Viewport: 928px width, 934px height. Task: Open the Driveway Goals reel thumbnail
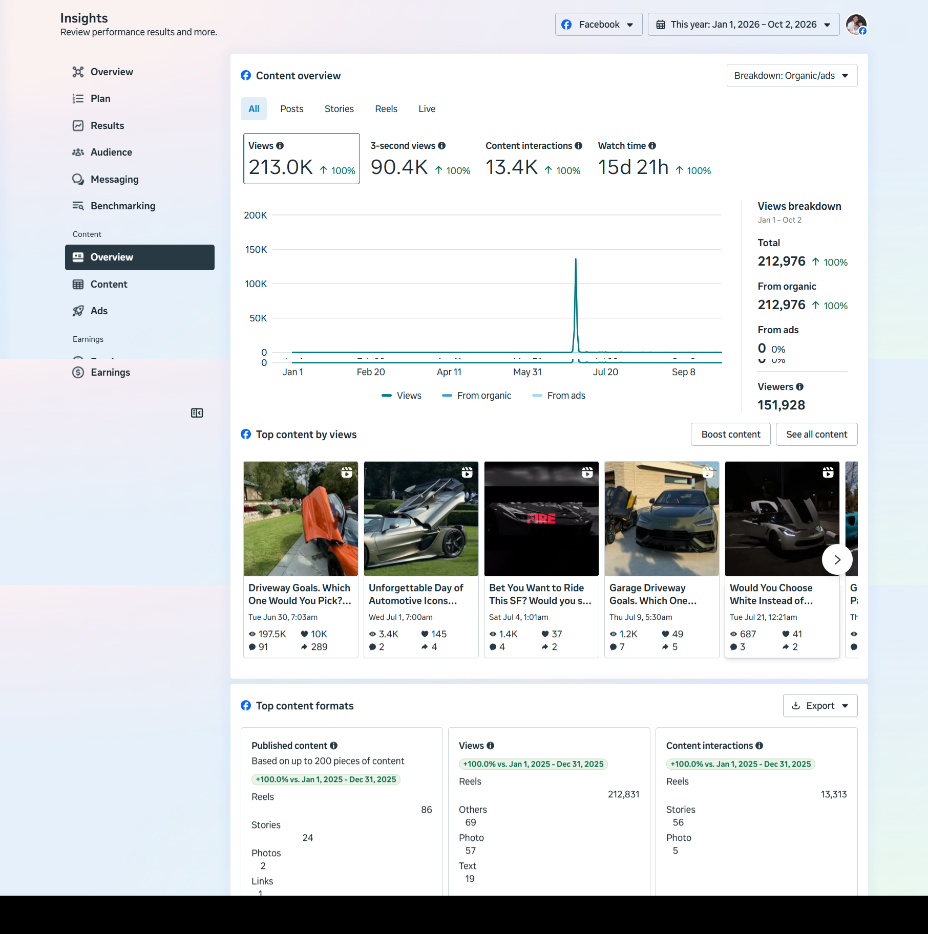click(x=301, y=519)
